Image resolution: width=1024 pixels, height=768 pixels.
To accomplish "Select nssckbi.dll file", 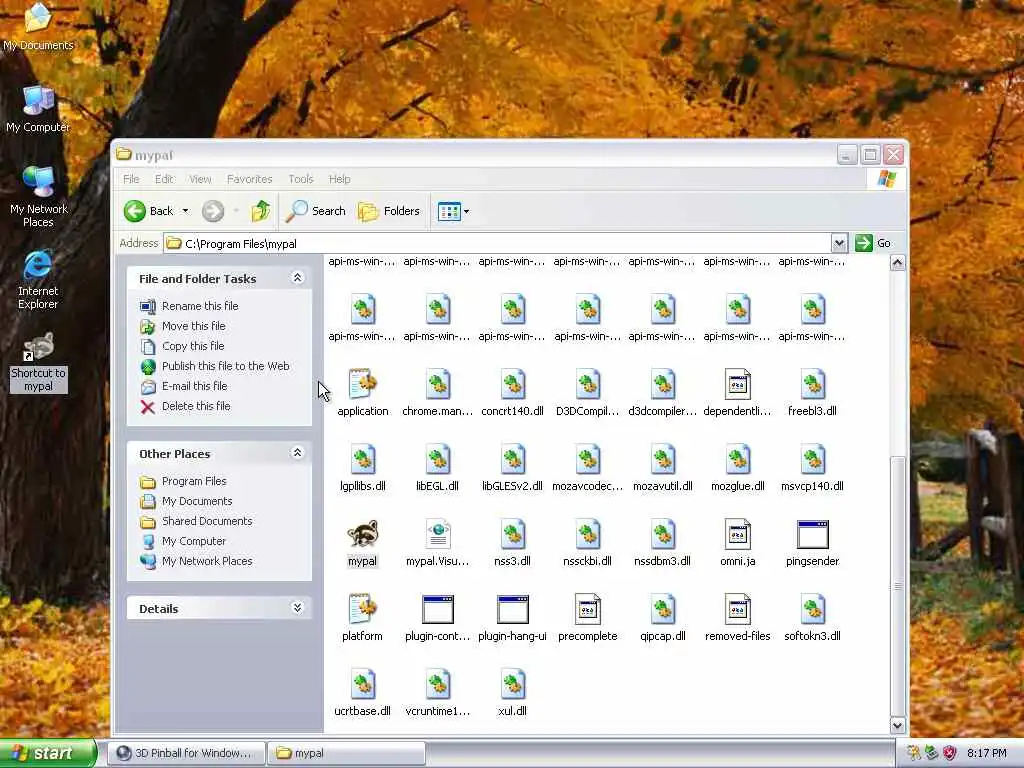I will (x=588, y=534).
